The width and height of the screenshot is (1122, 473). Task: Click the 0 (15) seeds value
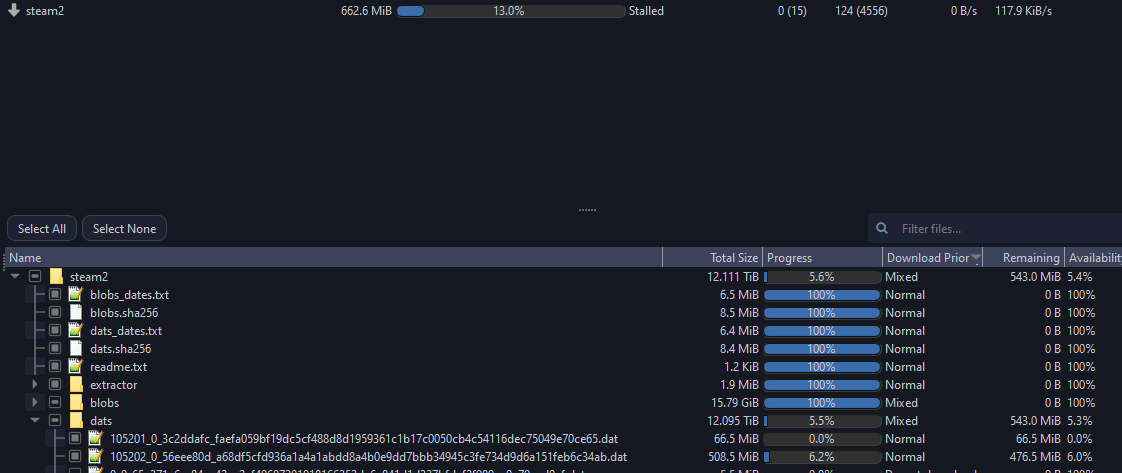792,11
